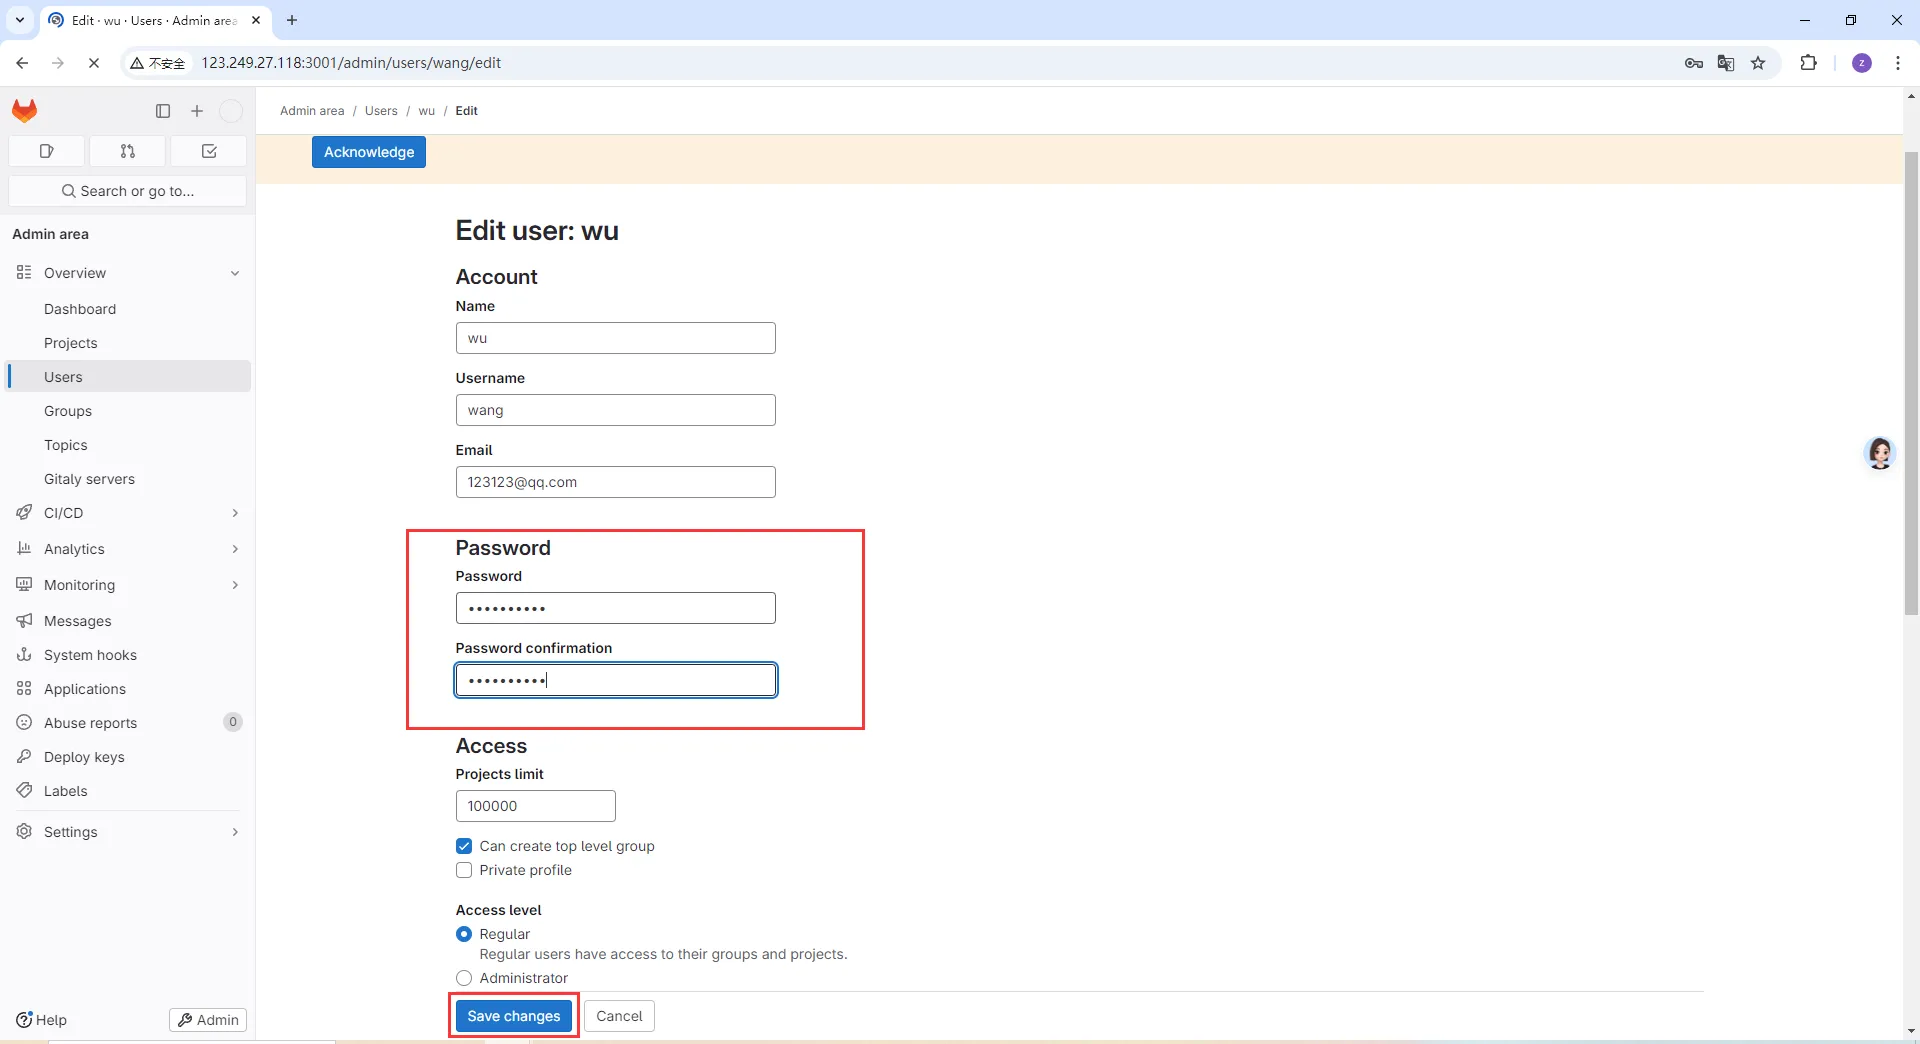Open assigned issues shortcut icon

(46, 151)
